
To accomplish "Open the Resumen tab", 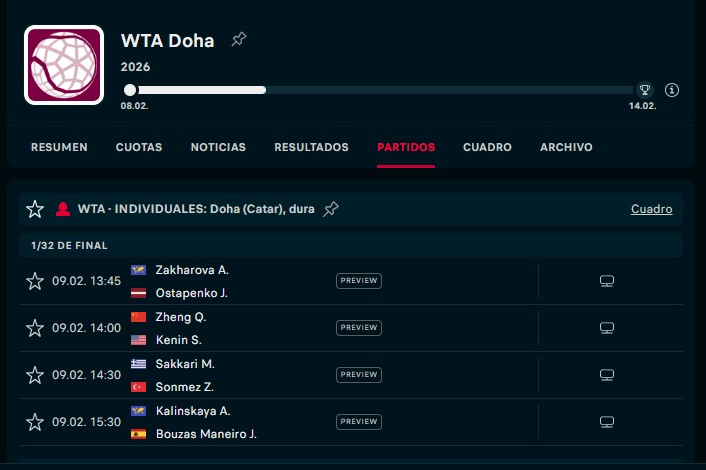I will tap(59, 147).
